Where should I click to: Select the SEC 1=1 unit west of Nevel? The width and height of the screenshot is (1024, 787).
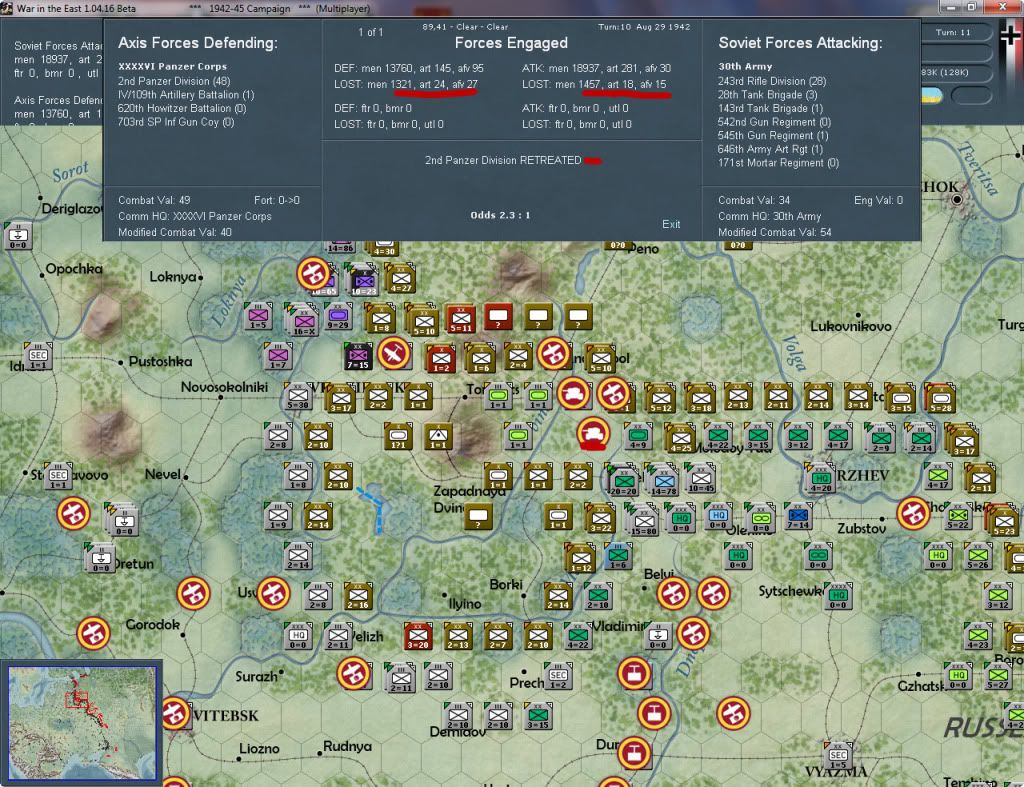coord(58,476)
